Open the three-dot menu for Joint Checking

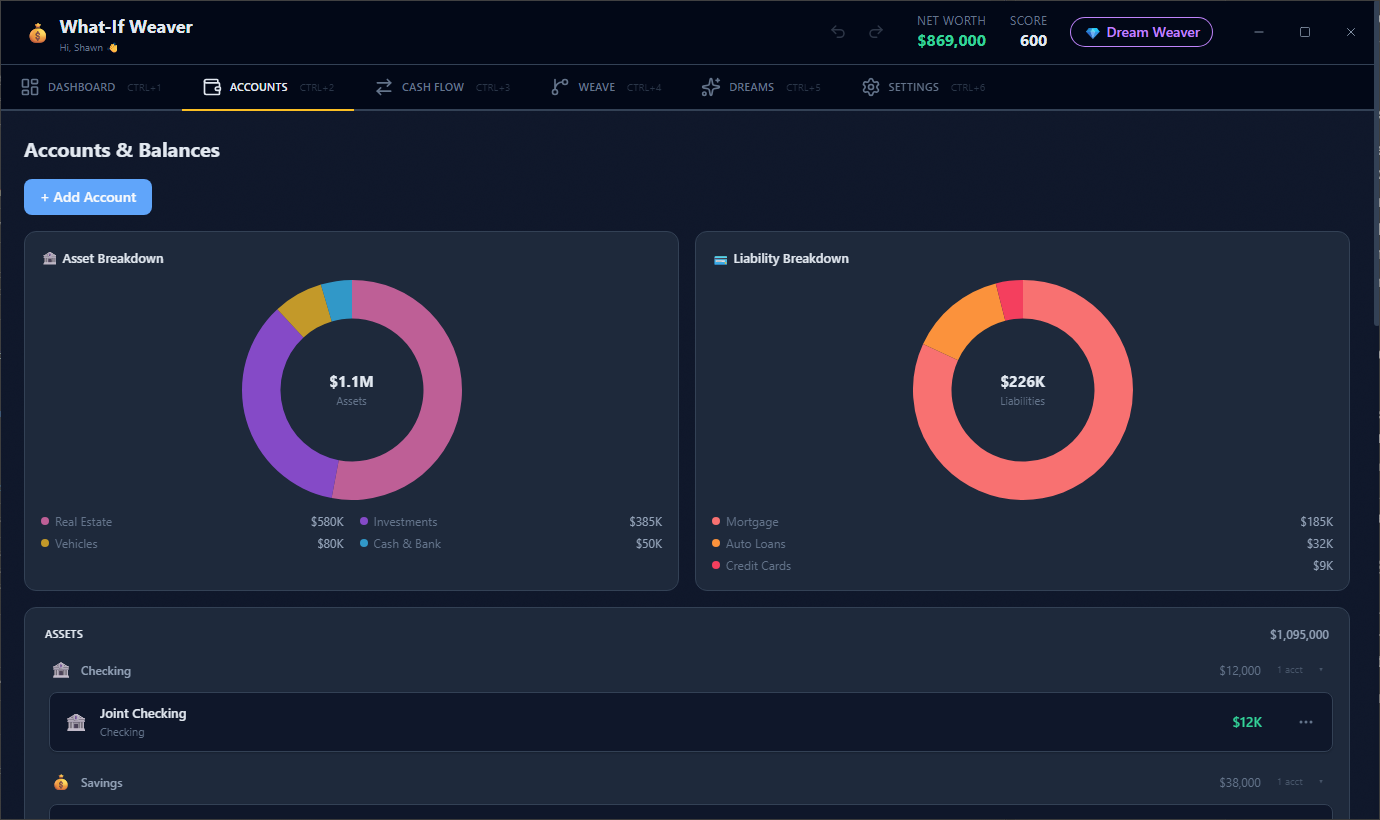pyautogui.click(x=1306, y=722)
